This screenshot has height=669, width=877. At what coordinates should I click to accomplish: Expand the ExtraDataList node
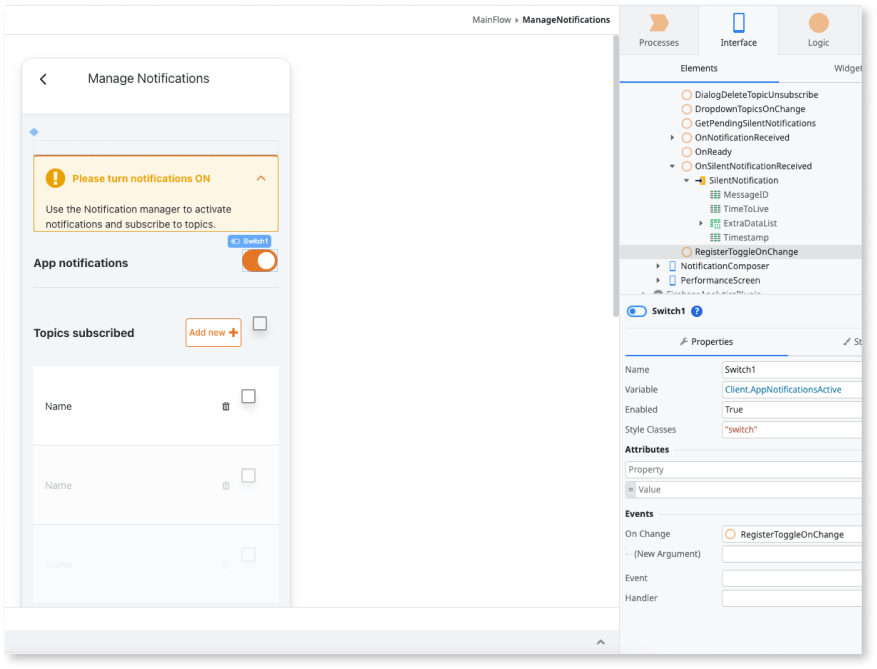(x=701, y=223)
